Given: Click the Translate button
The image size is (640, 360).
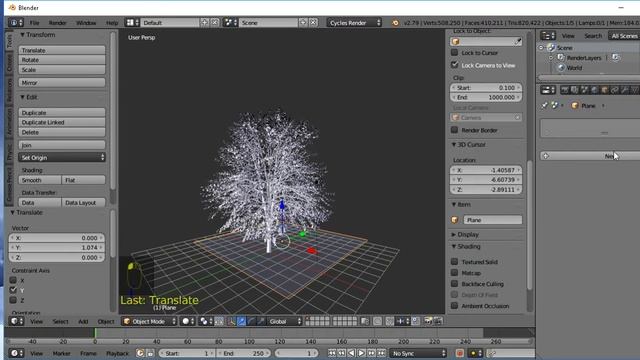Looking at the screenshot, I should pyautogui.click(x=62, y=50).
